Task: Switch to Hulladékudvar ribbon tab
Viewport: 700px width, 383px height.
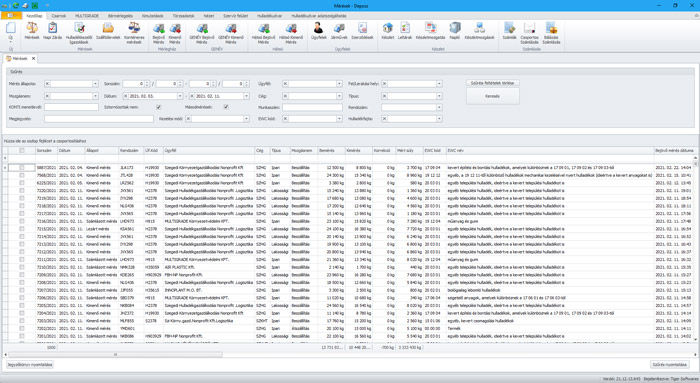Action: click(x=269, y=16)
